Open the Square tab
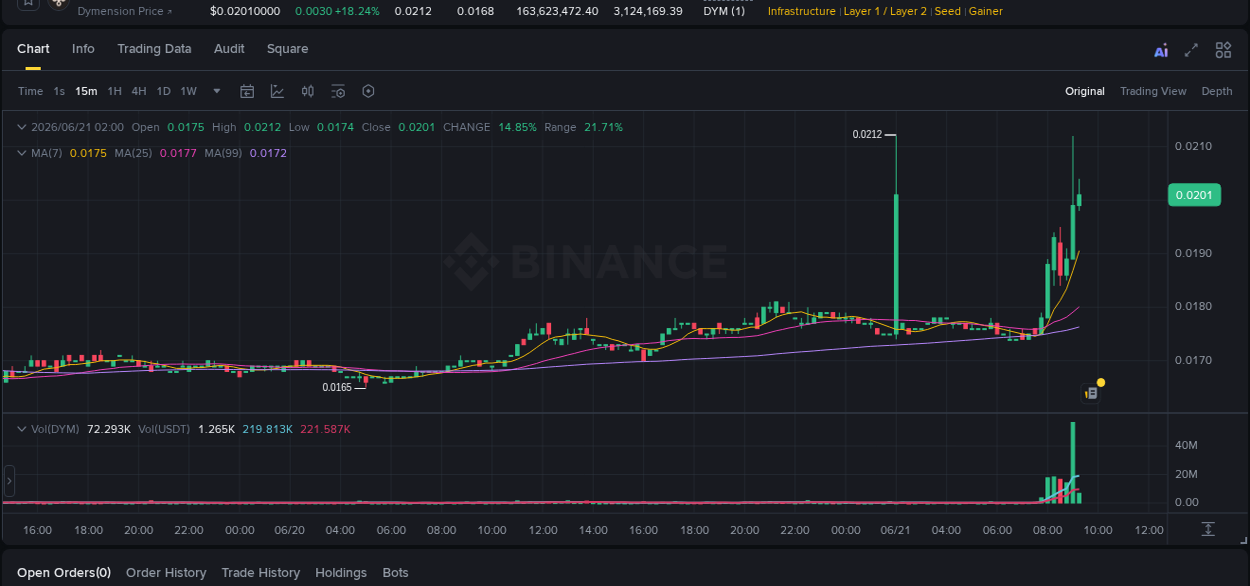1250x586 pixels. (x=287, y=49)
